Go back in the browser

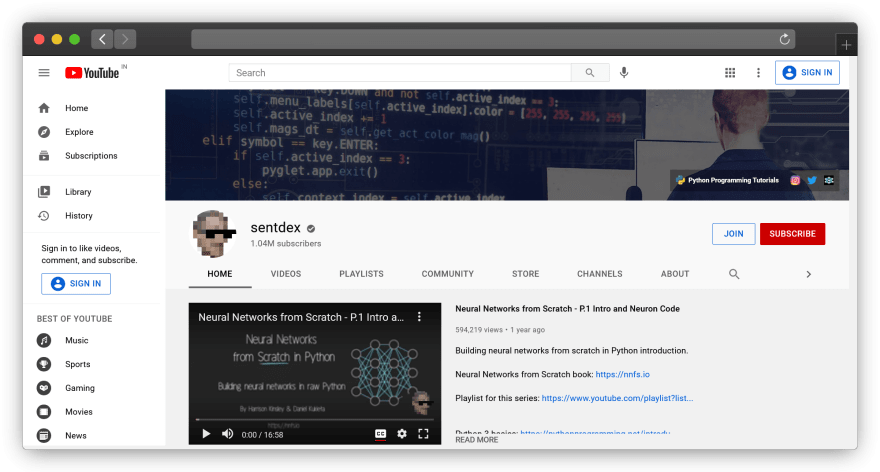102,39
